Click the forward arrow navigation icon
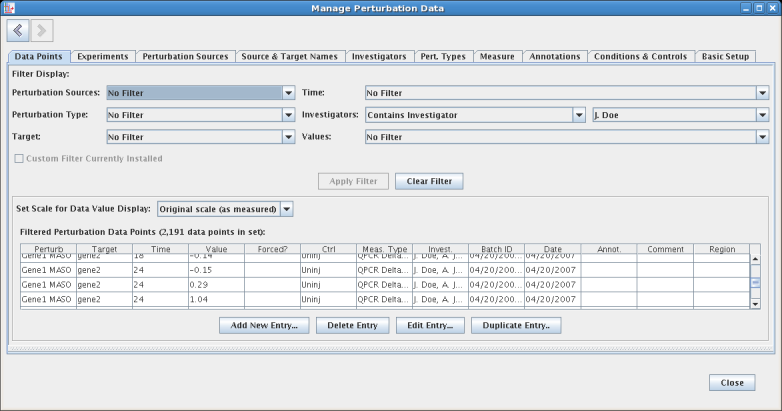 (x=43, y=31)
